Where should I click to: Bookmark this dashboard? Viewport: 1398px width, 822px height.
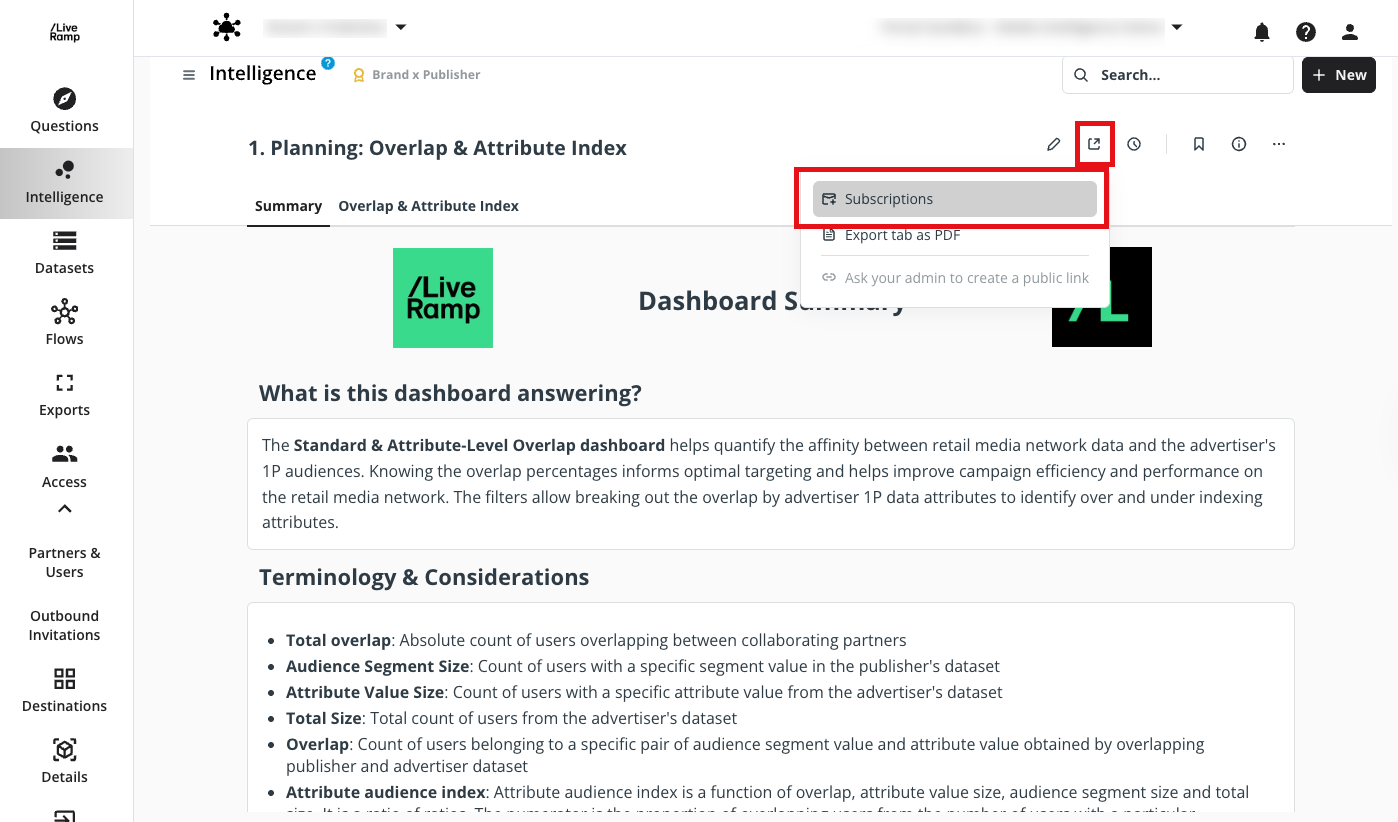pos(1198,144)
